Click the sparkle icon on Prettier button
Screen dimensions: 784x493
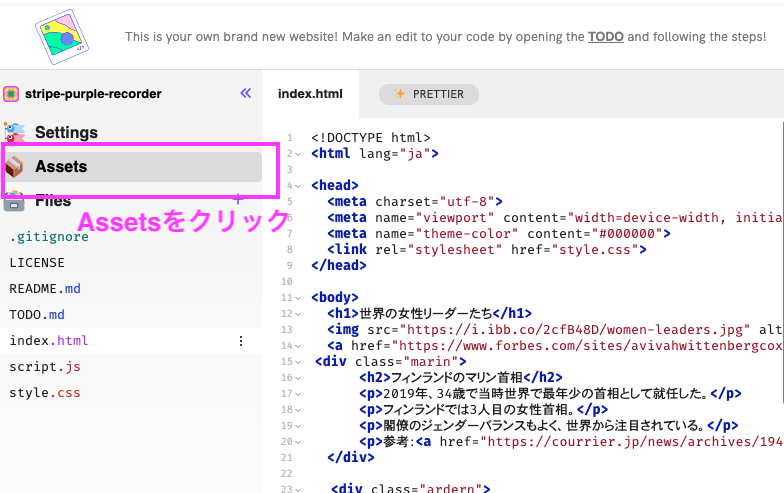click(400, 95)
